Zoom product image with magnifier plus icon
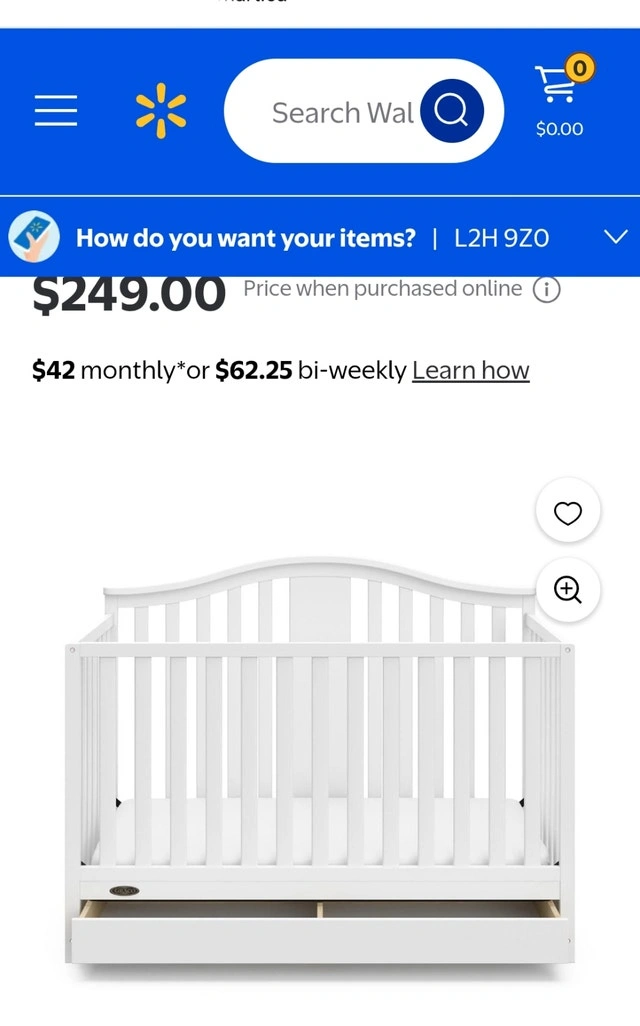Viewport: 640px width, 1026px height. tap(567, 590)
